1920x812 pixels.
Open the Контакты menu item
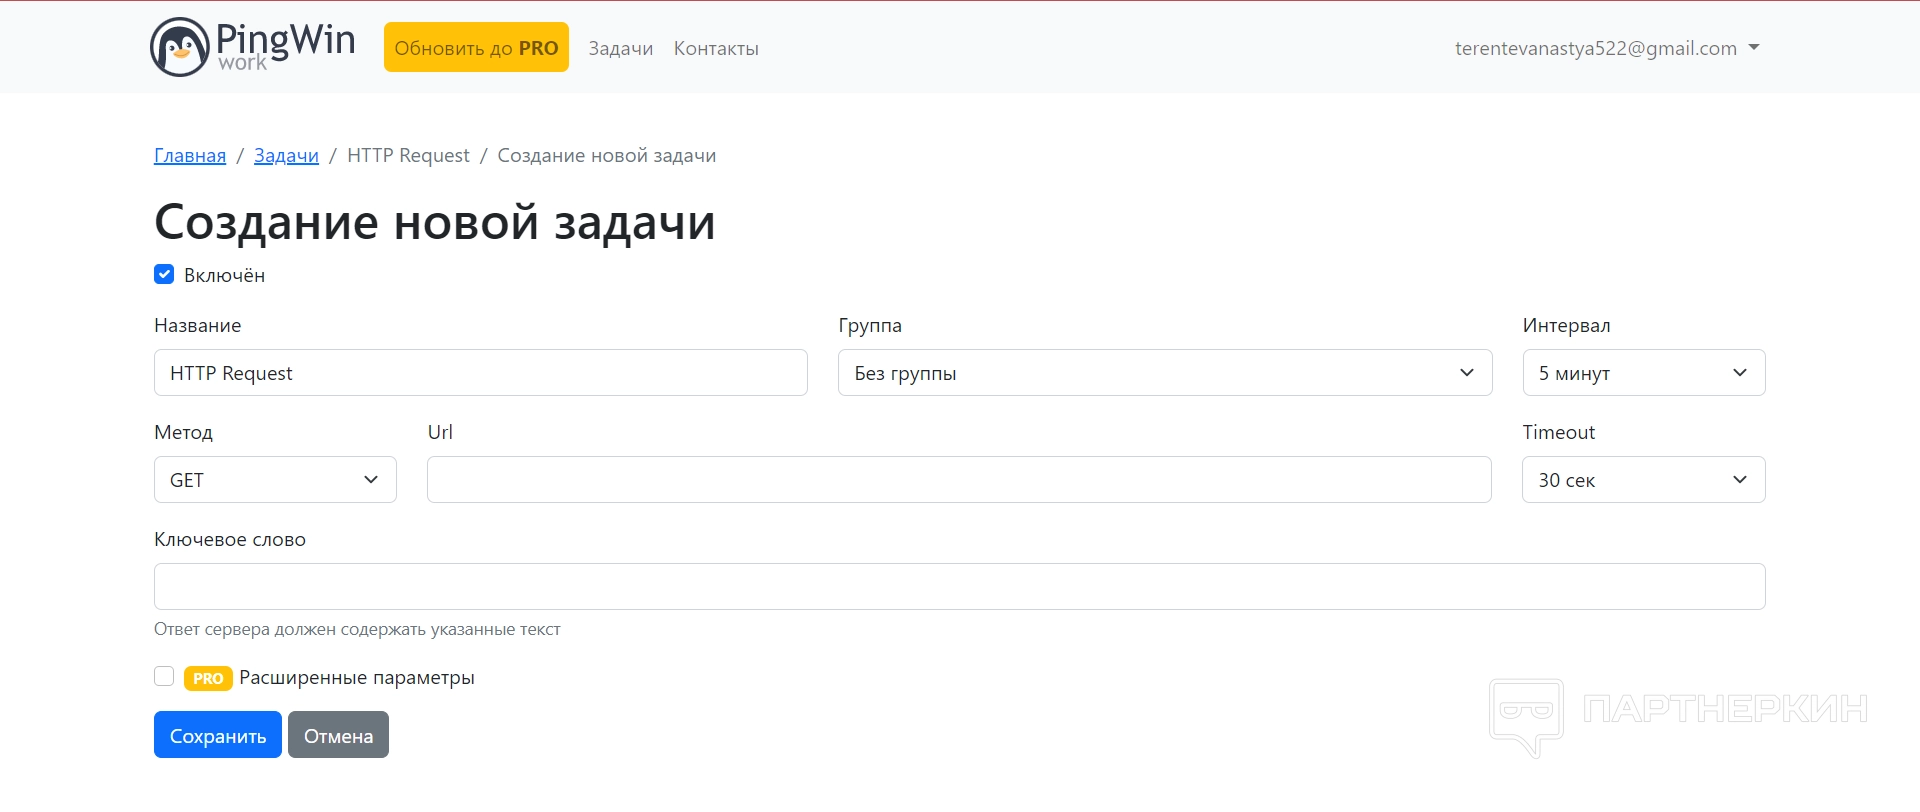pyautogui.click(x=716, y=48)
